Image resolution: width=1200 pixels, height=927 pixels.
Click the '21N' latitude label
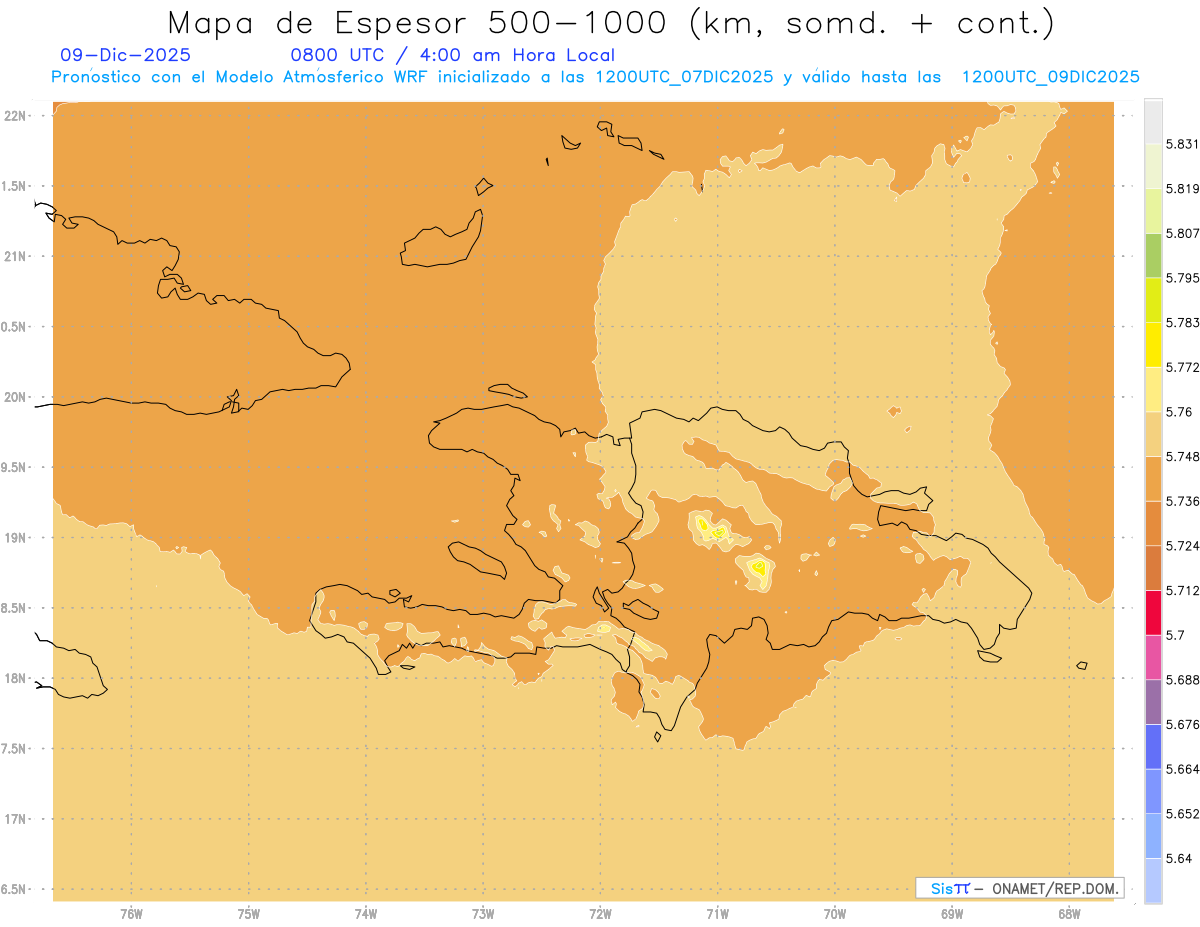pos(17,257)
